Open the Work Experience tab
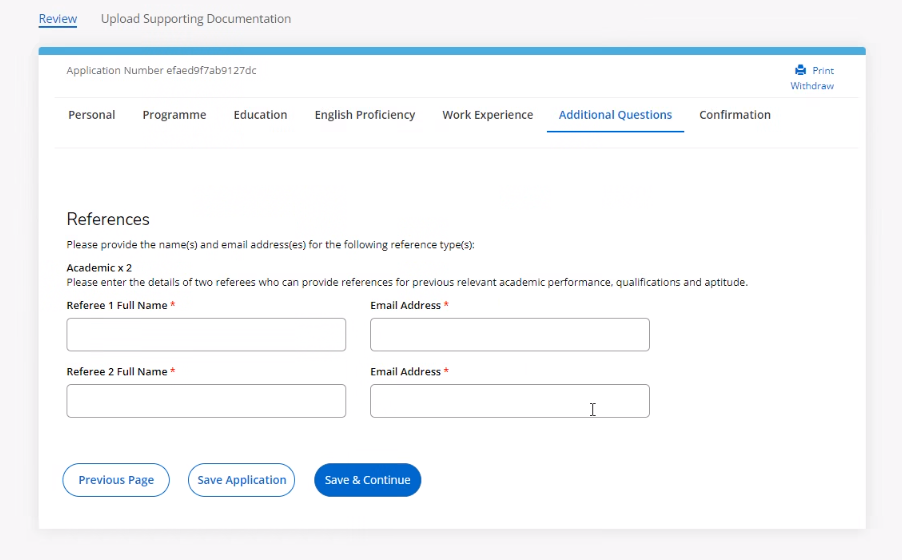The image size is (902, 560). point(488,115)
